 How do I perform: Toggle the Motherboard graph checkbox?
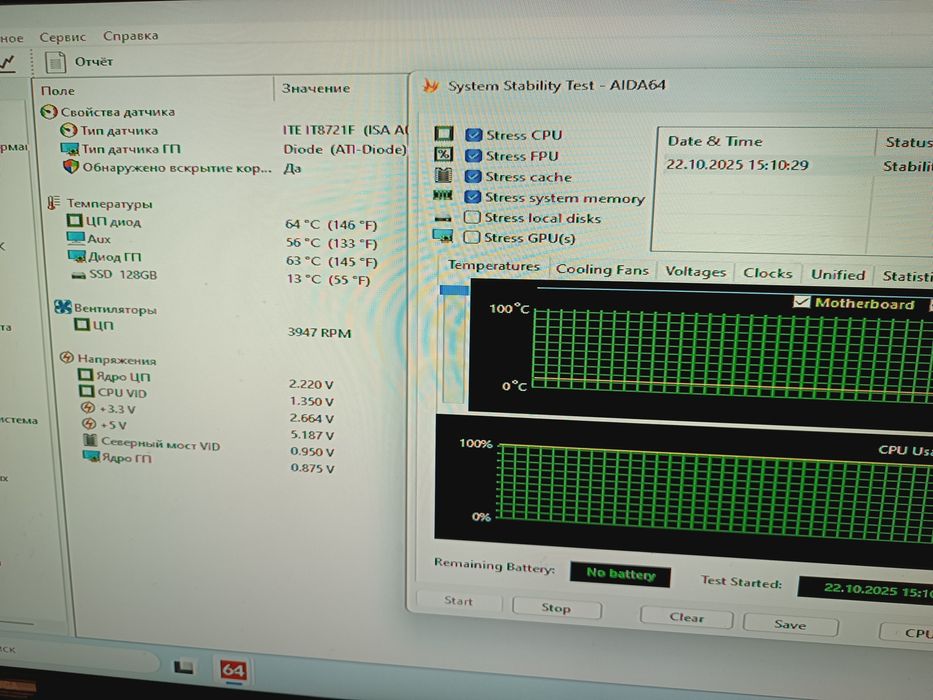click(801, 302)
